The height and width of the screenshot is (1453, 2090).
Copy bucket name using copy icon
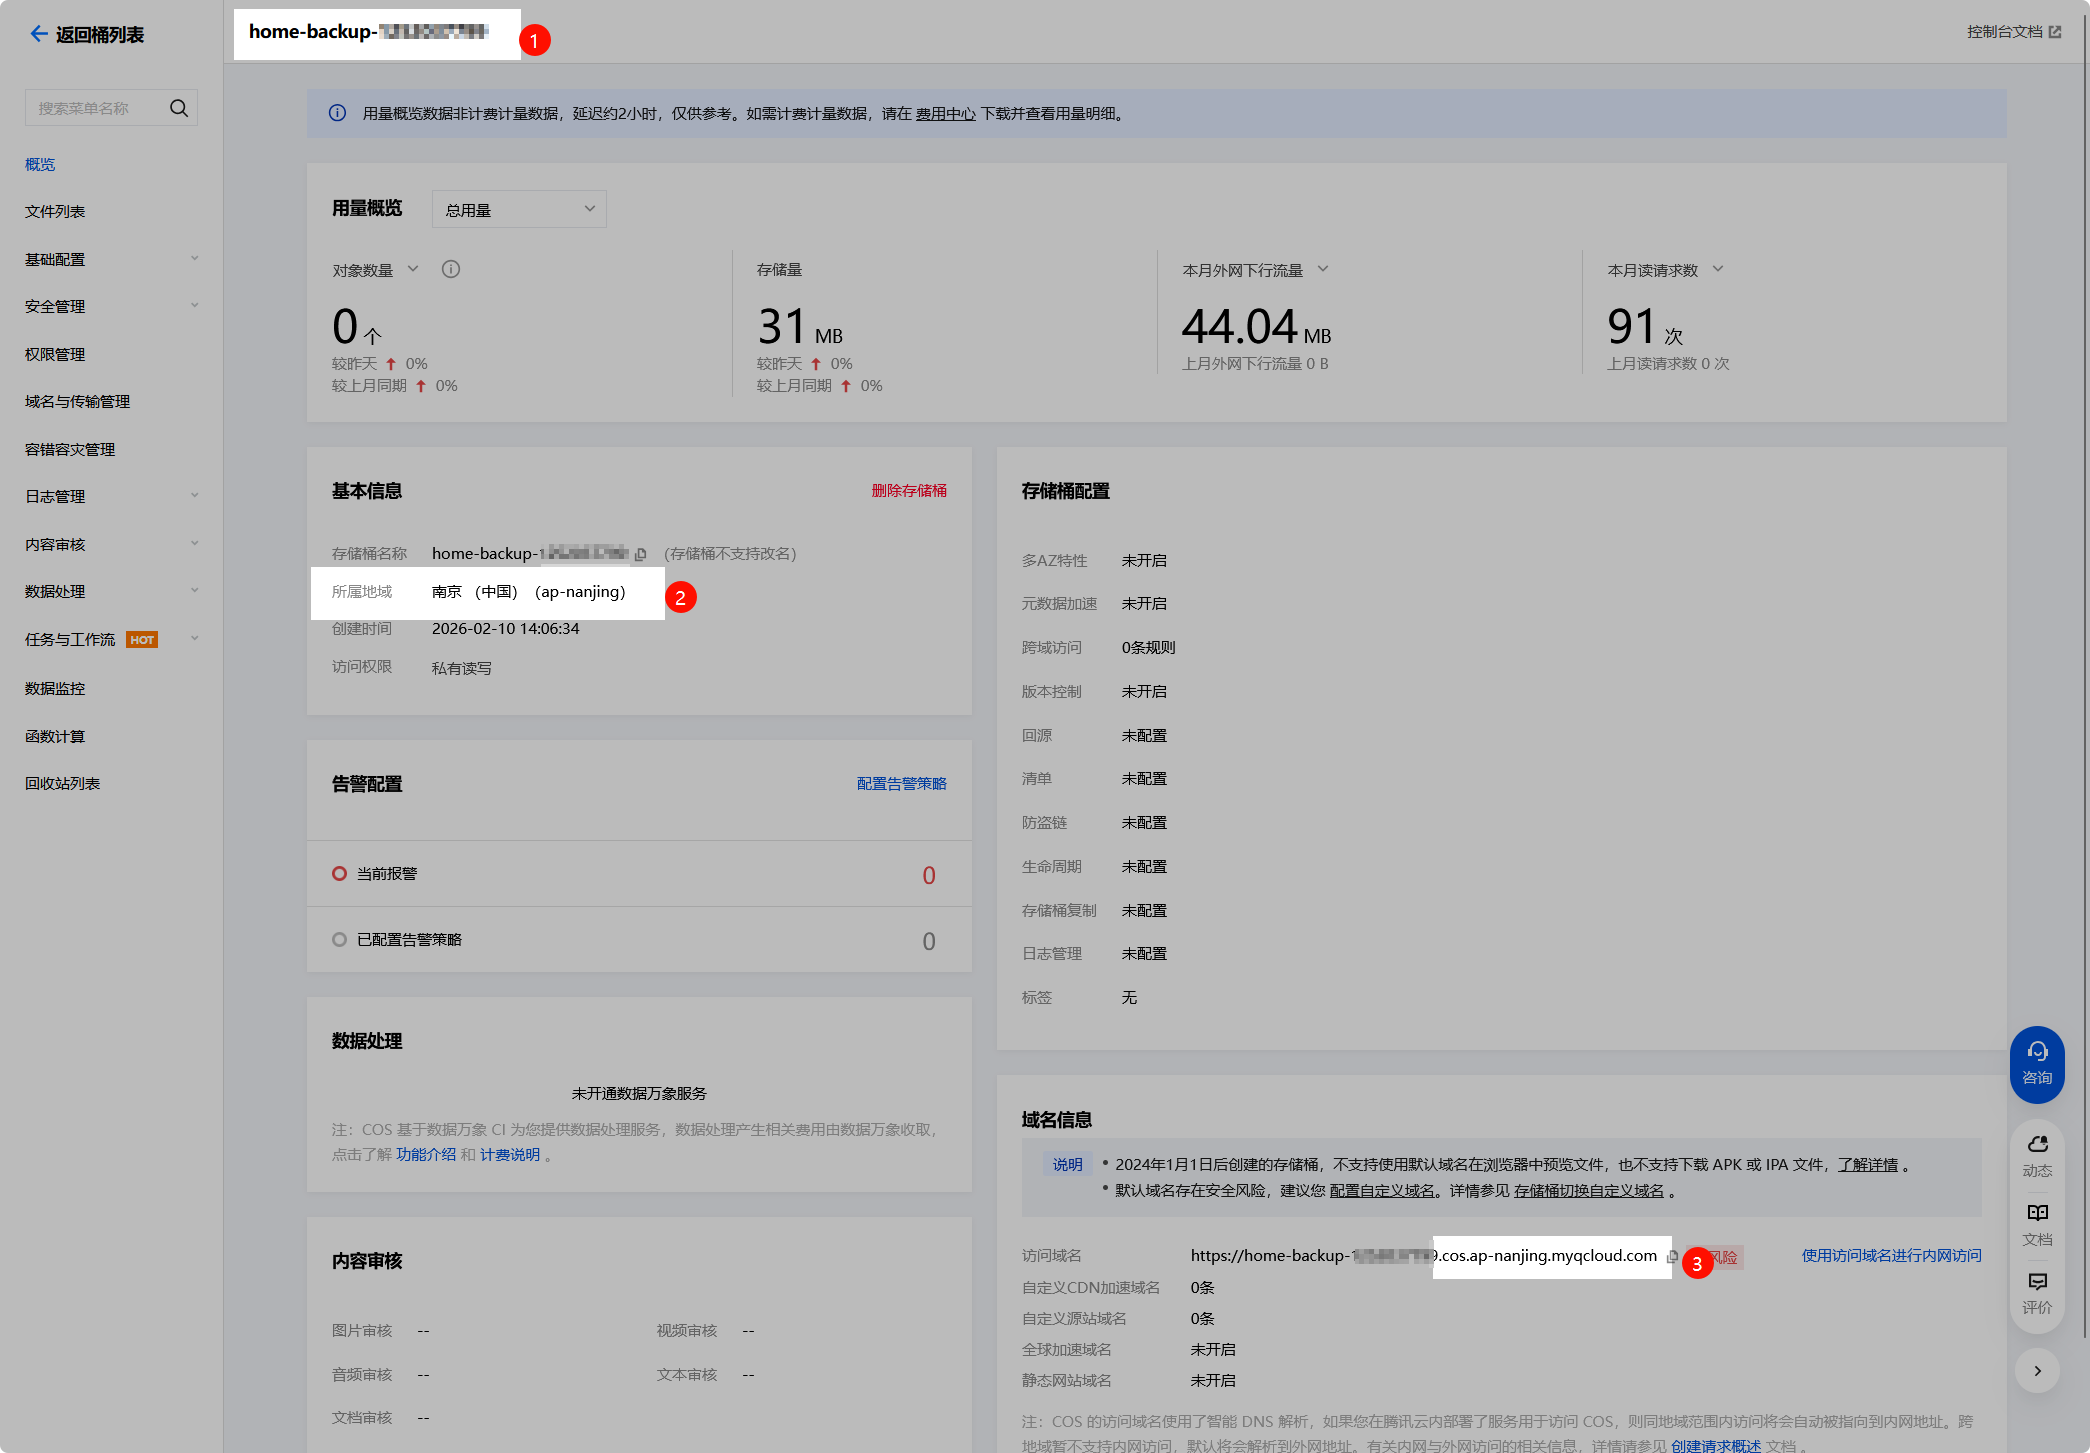coord(641,554)
